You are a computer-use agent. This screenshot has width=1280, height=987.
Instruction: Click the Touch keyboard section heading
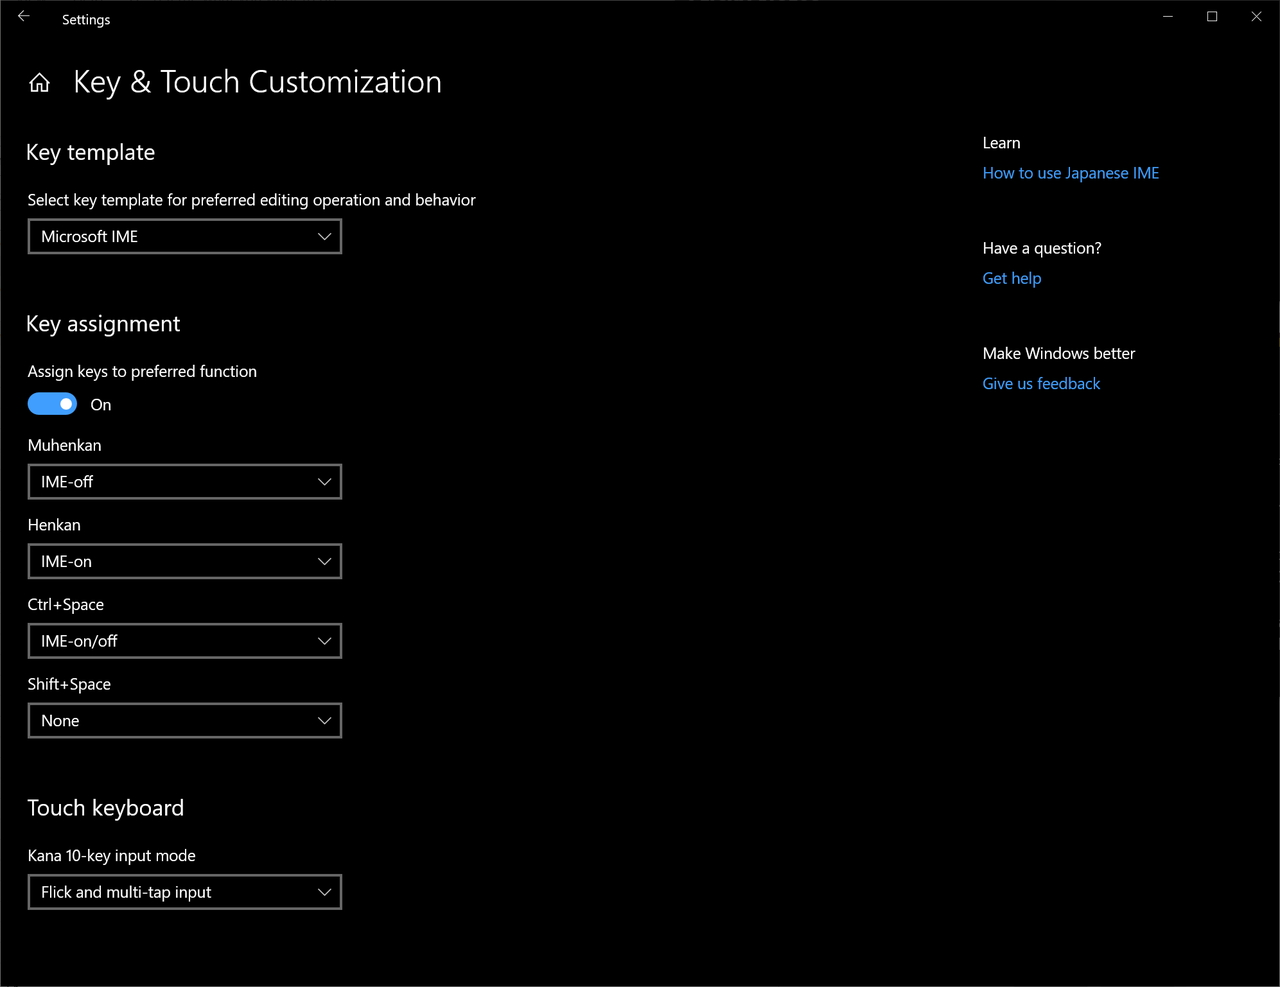[x=105, y=807]
